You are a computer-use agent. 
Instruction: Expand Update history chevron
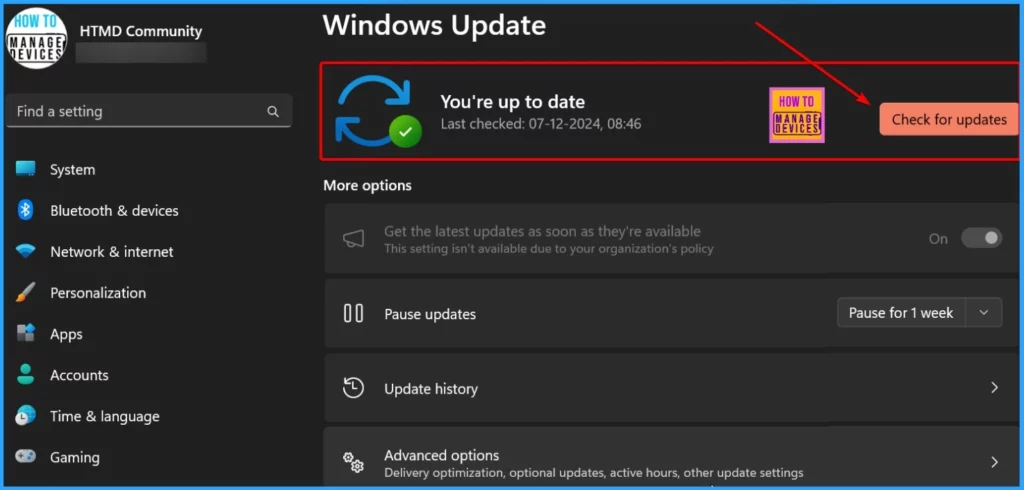pyautogui.click(x=994, y=387)
